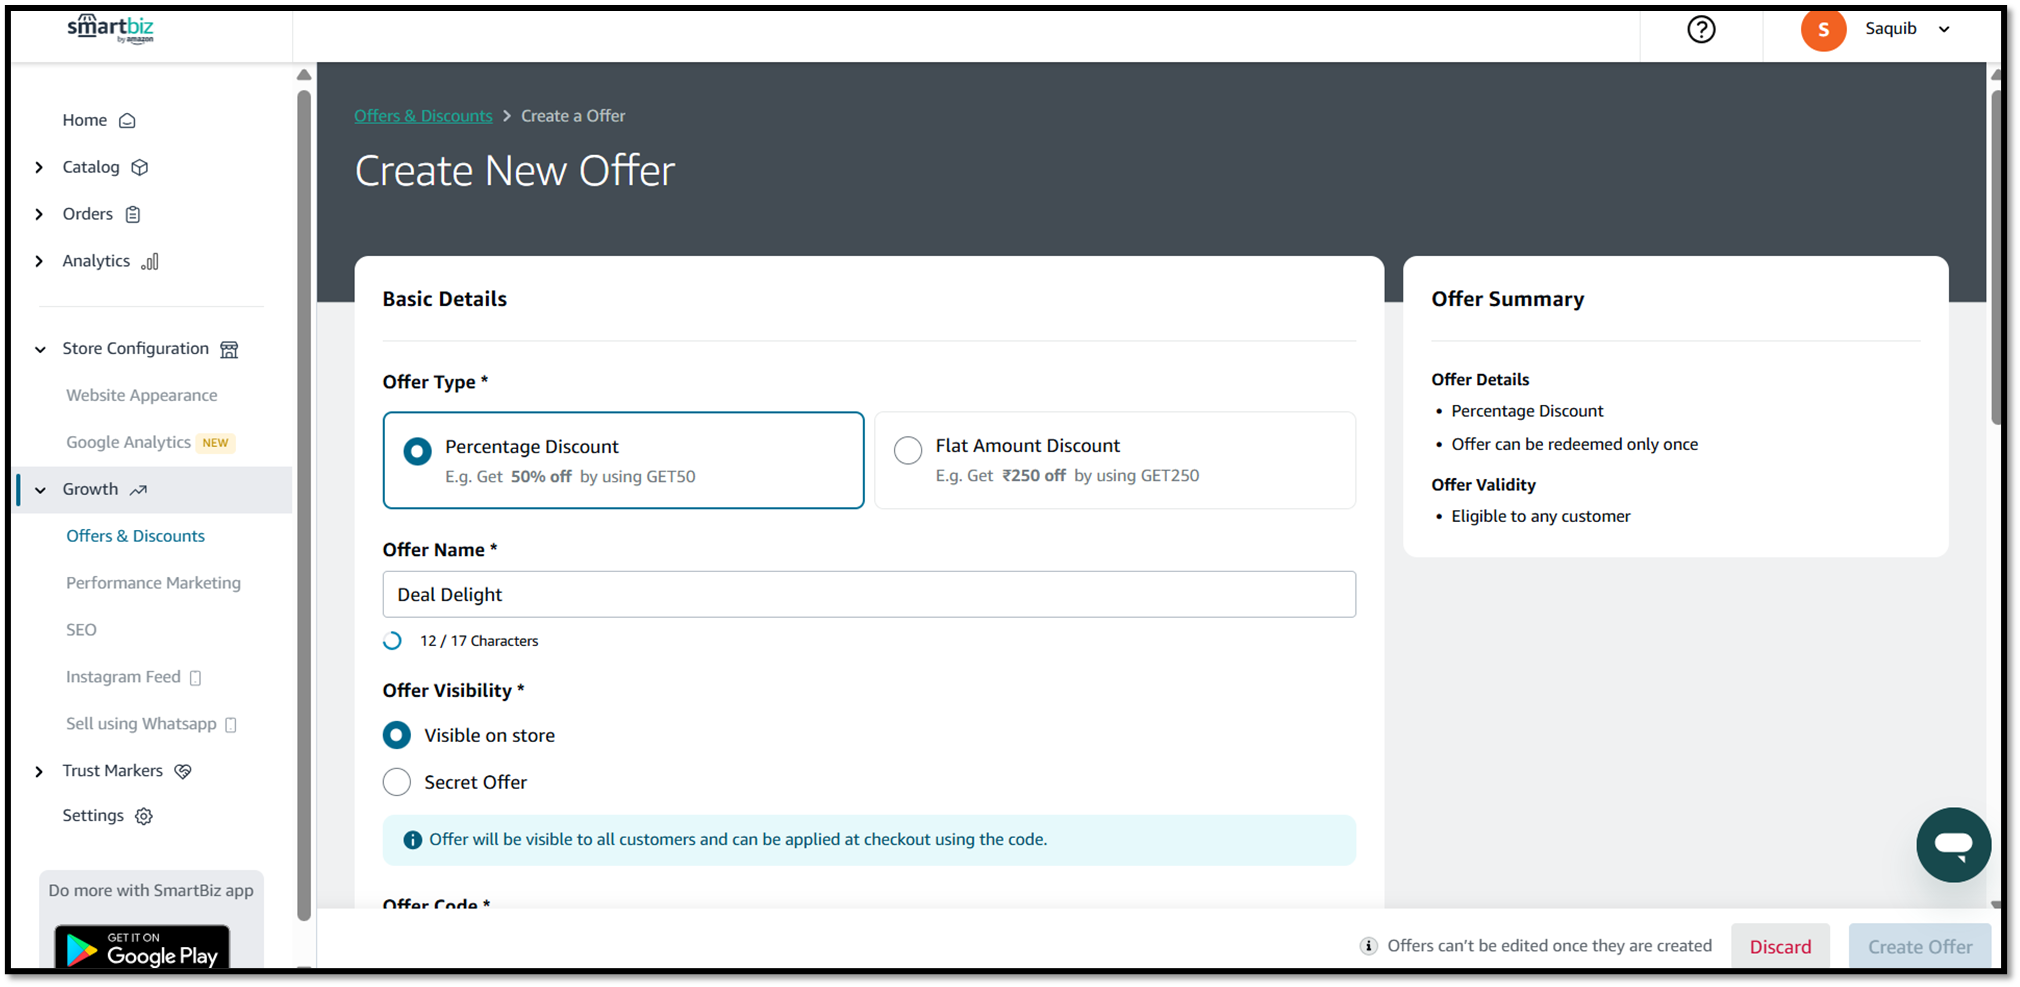
Task: Open Offers & Discounts sidebar item
Action: click(135, 536)
